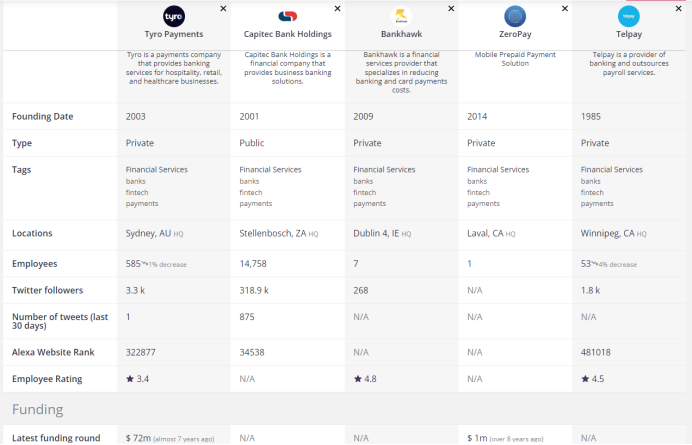Close the Telpay column
This screenshot has width=692, height=445.
coord(678,8)
